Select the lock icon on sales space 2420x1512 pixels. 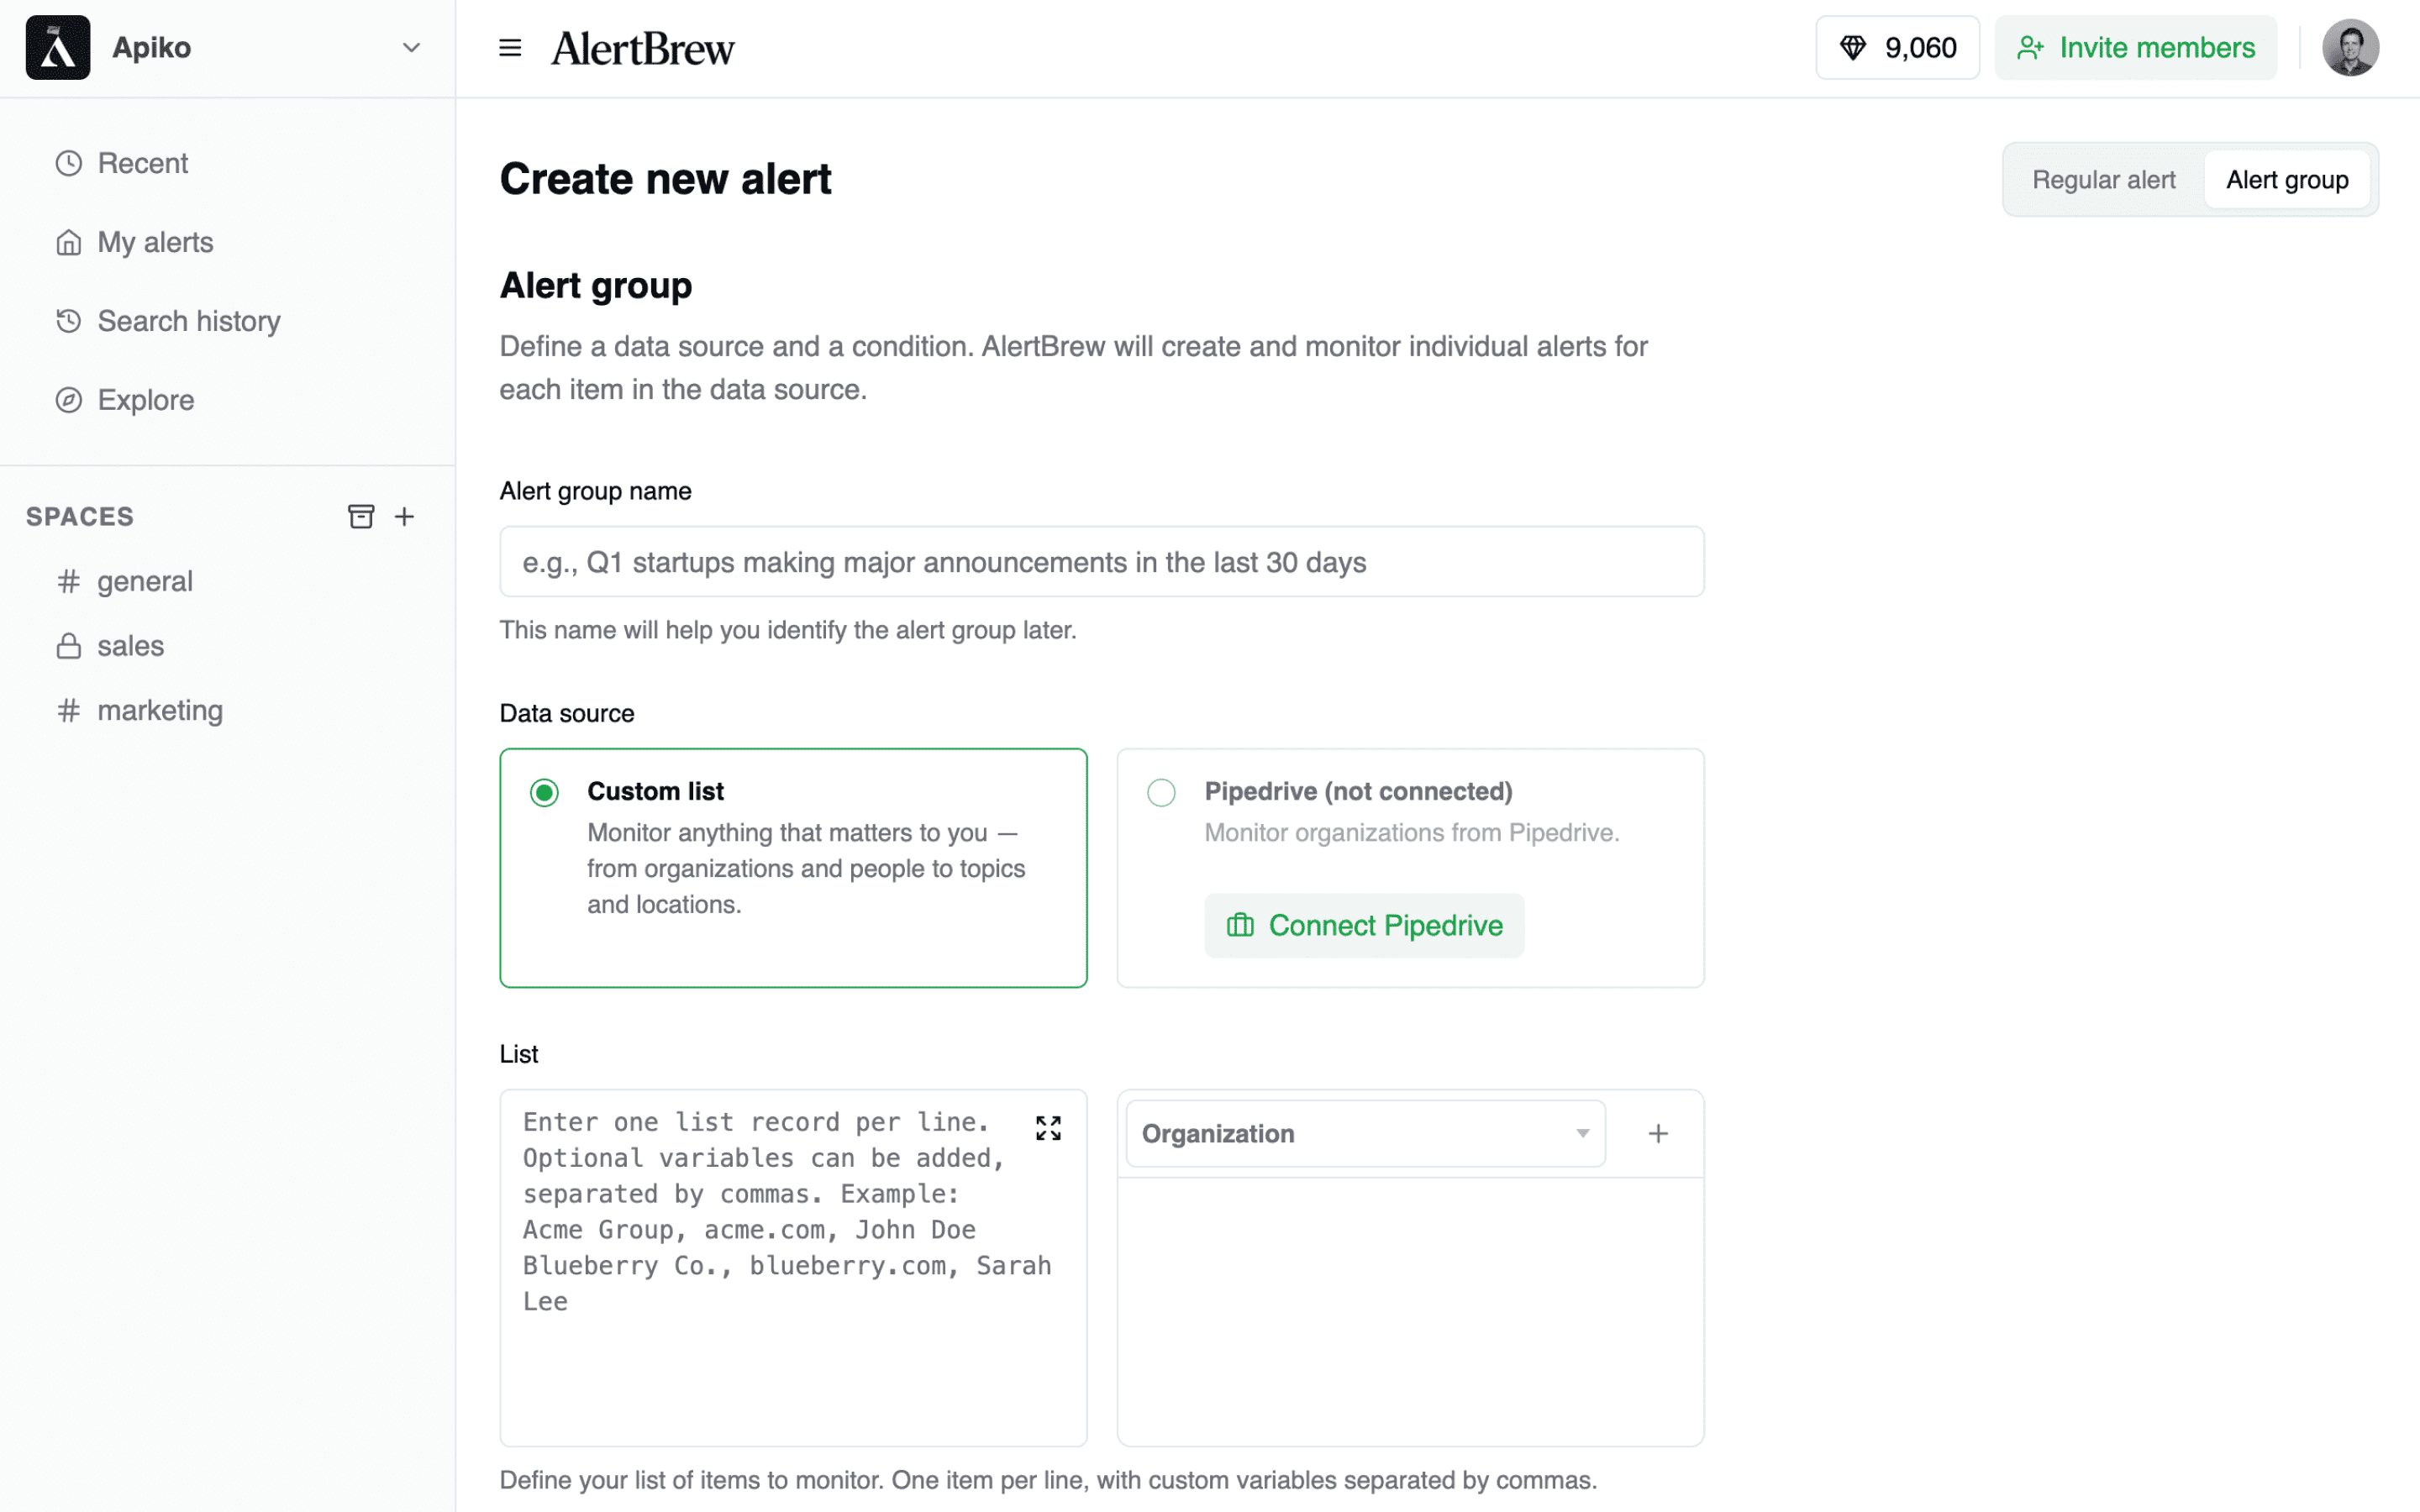68,645
